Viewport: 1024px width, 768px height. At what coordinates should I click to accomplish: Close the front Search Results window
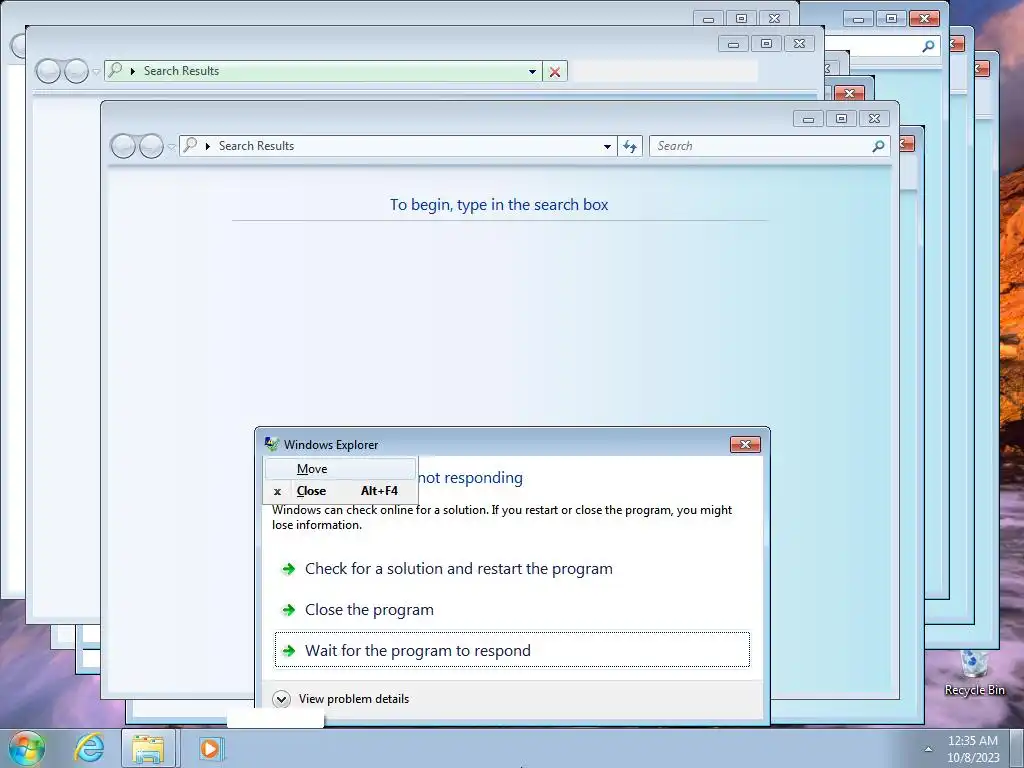coord(874,118)
